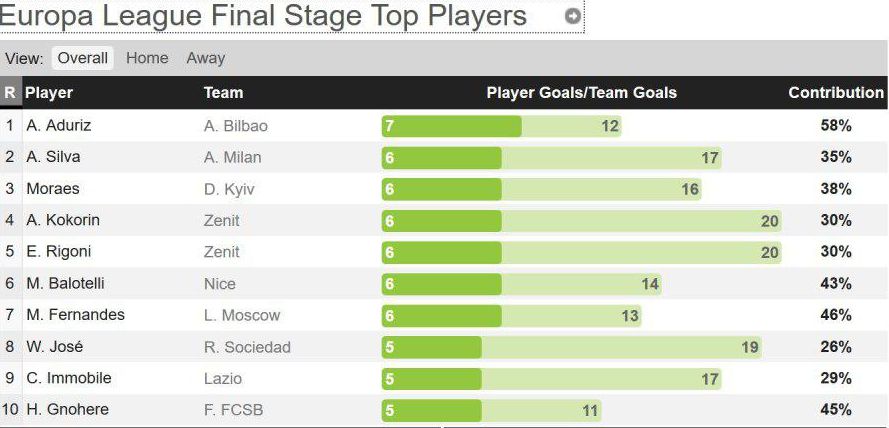Sort by the Team column header
Viewport: 889px width, 428px height.
(223, 93)
